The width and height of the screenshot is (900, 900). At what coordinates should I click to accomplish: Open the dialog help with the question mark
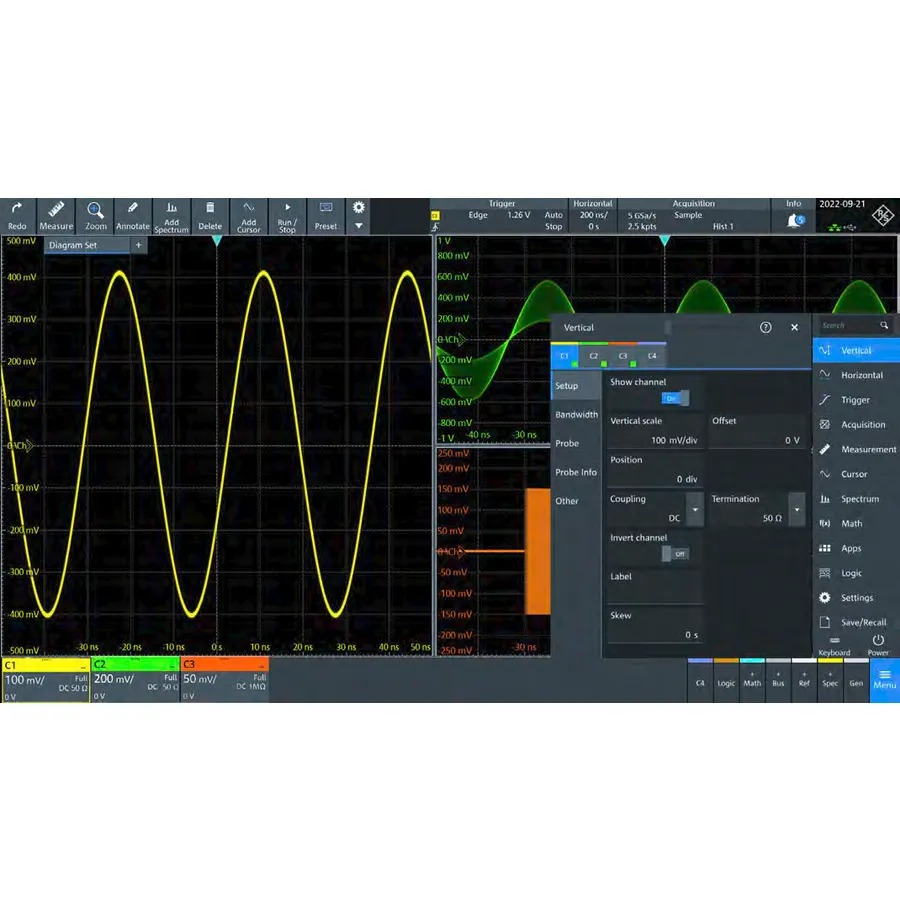click(766, 327)
